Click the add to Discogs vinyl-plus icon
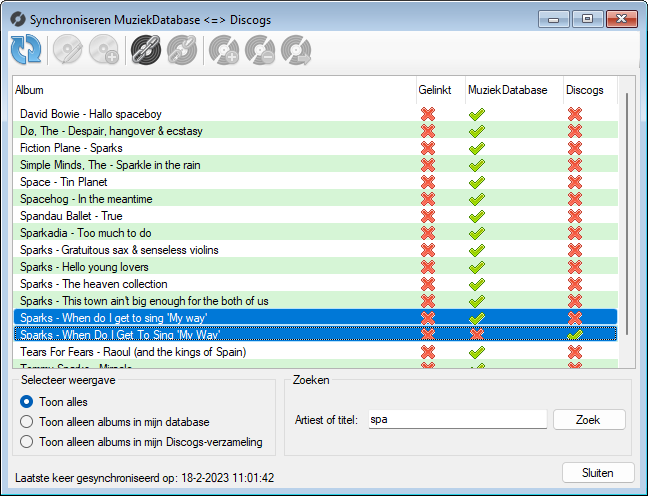This screenshot has height=496, width=648. pos(224,50)
